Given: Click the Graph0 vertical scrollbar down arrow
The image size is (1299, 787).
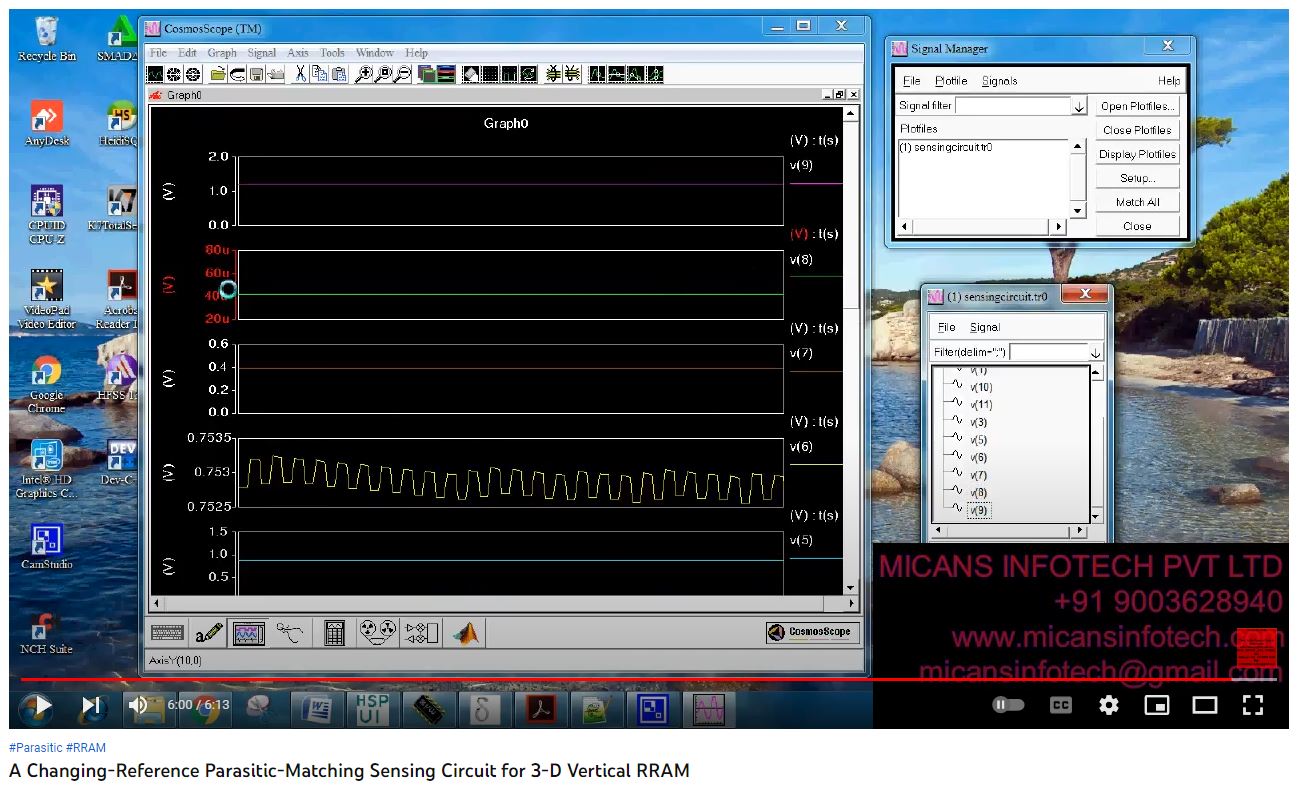Looking at the screenshot, I should 851,588.
